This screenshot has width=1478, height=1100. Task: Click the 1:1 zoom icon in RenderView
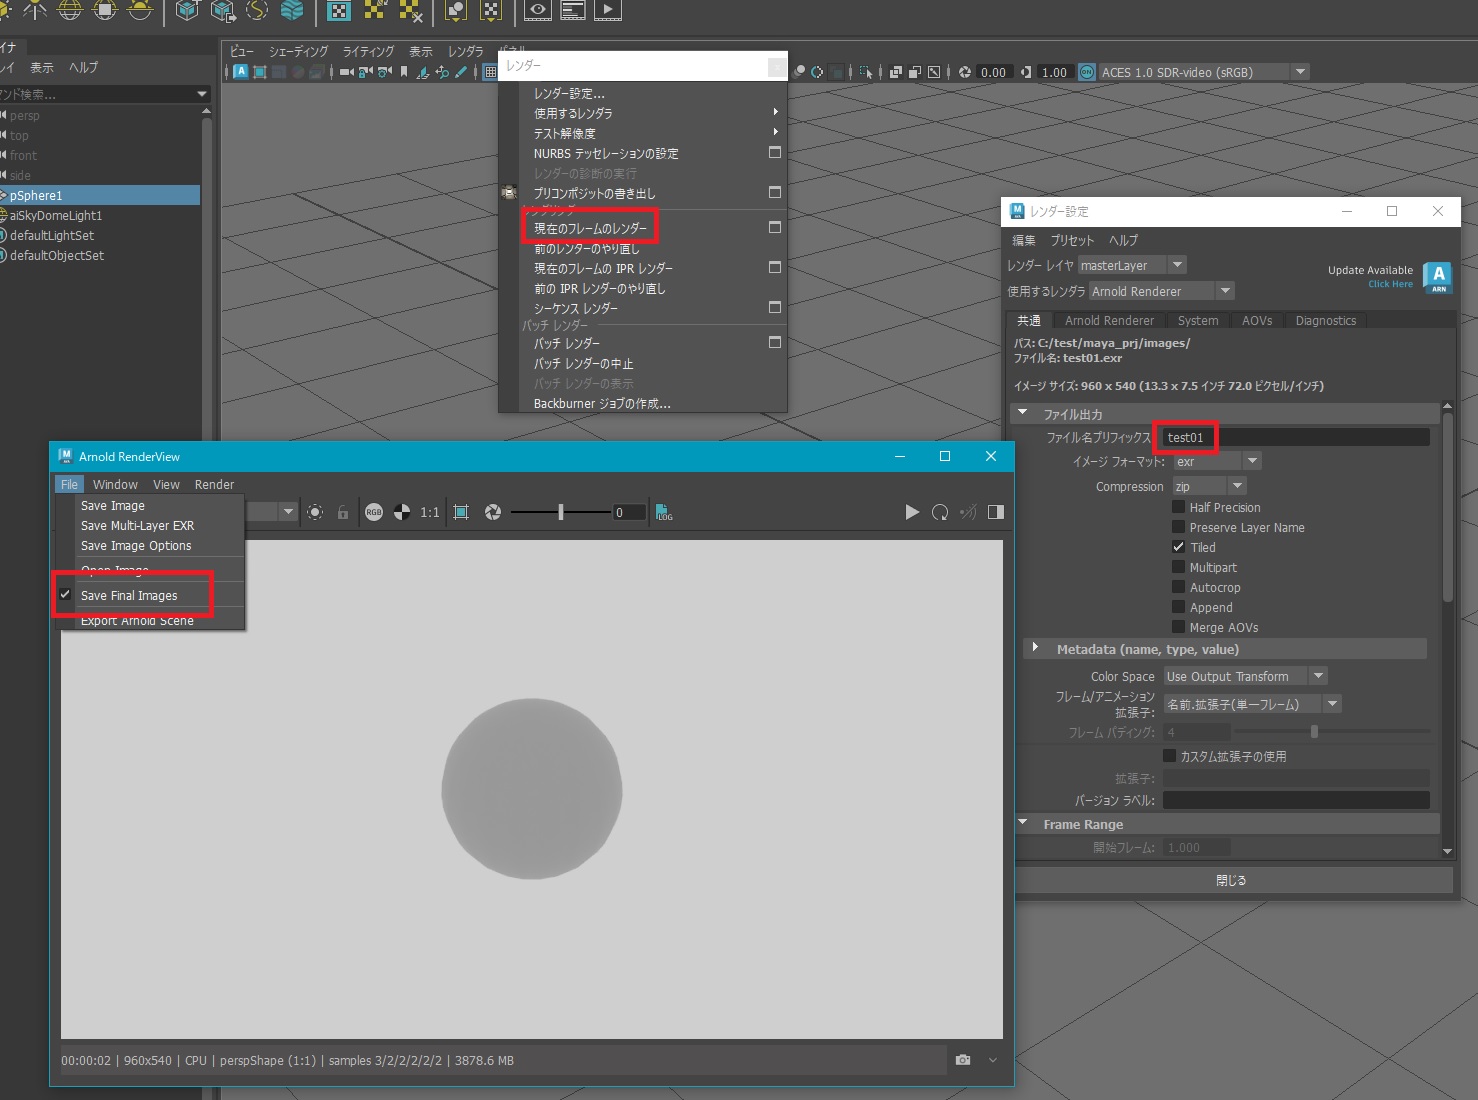pos(429,511)
